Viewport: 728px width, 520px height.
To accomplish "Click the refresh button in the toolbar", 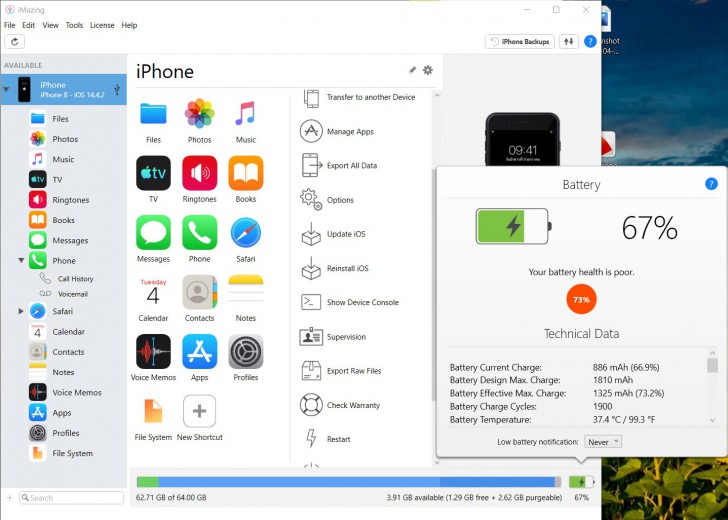I will (x=14, y=42).
